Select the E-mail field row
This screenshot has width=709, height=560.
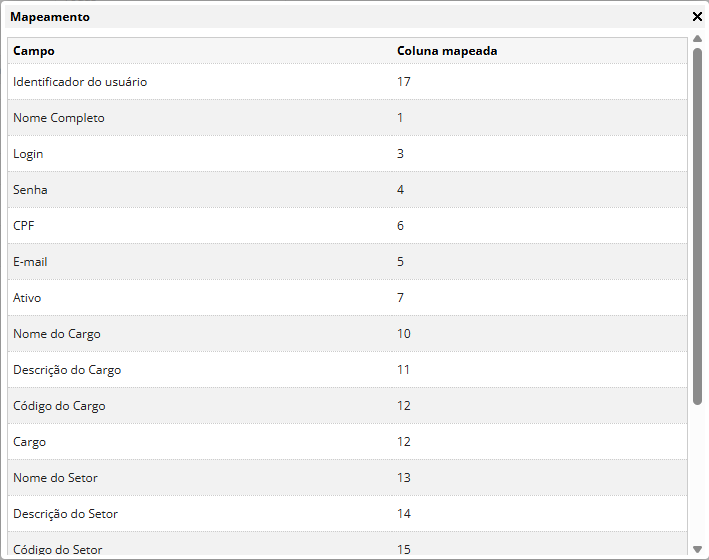click(30, 262)
